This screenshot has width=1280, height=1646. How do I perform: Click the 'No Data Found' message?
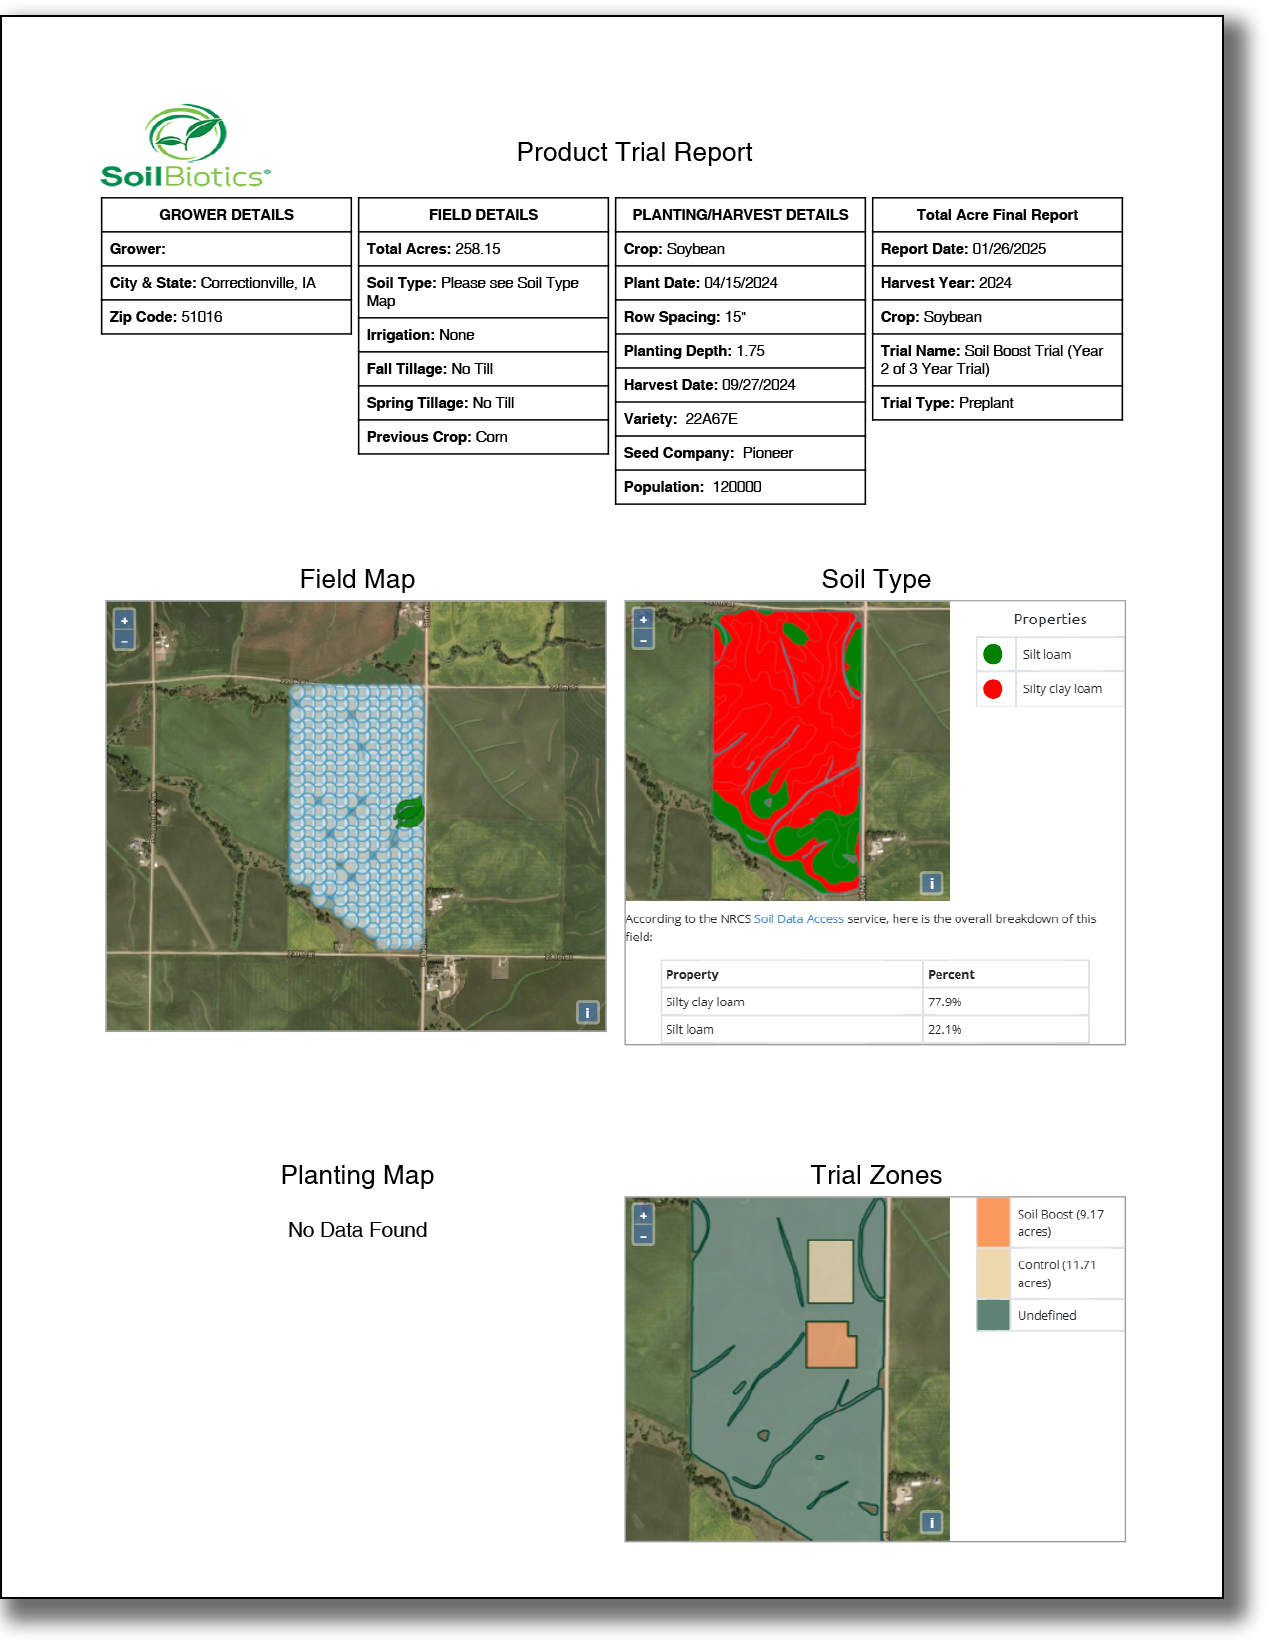point(357,1230)
